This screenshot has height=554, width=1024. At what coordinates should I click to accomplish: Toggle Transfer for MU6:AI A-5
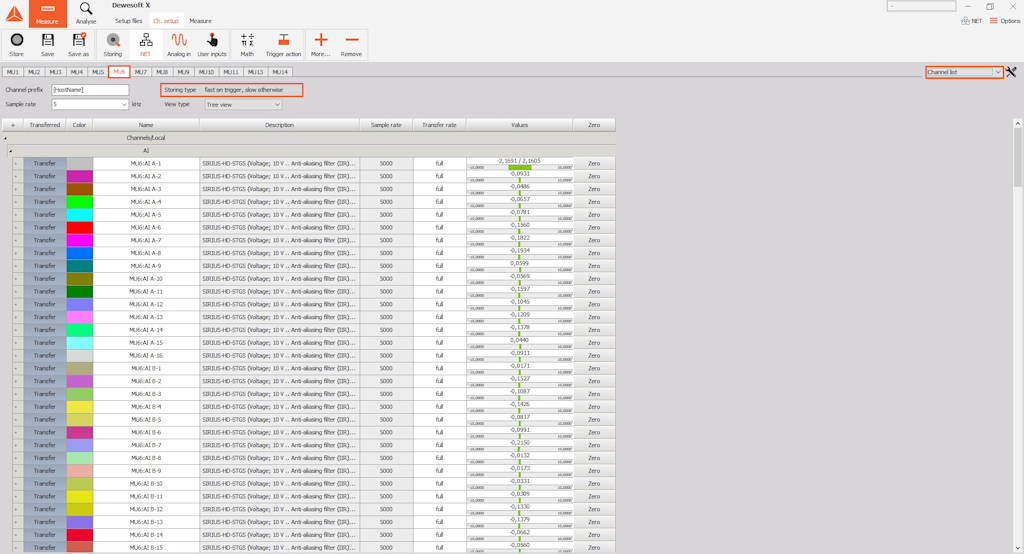44,214
